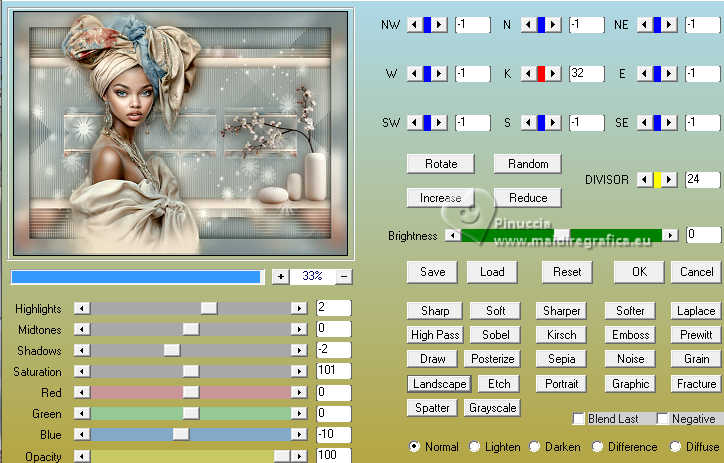Click Red slider left arrow
The width and height of the screenshot is (724, 463).
click(82, 392)
